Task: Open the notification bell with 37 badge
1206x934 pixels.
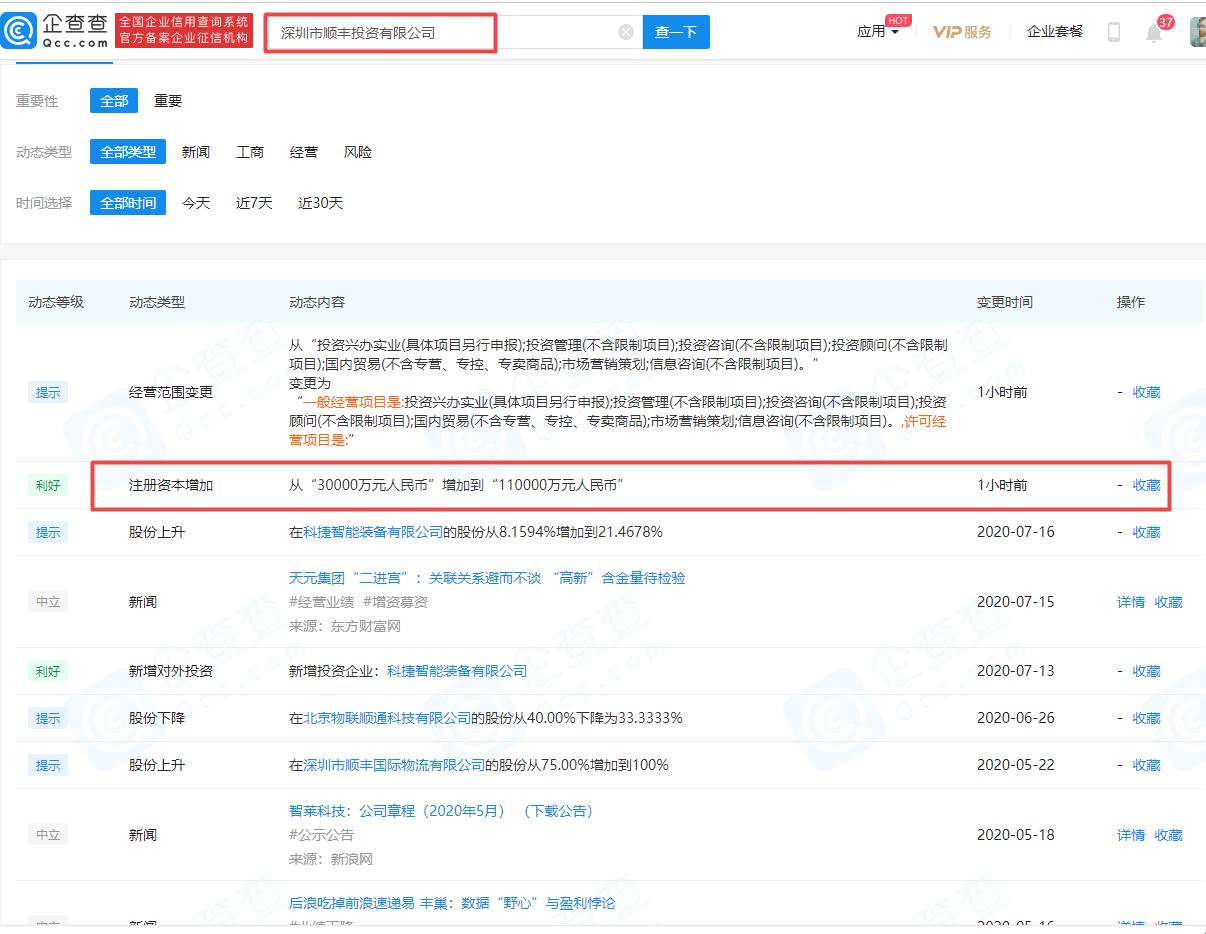Action: [x=1154, y=33]
